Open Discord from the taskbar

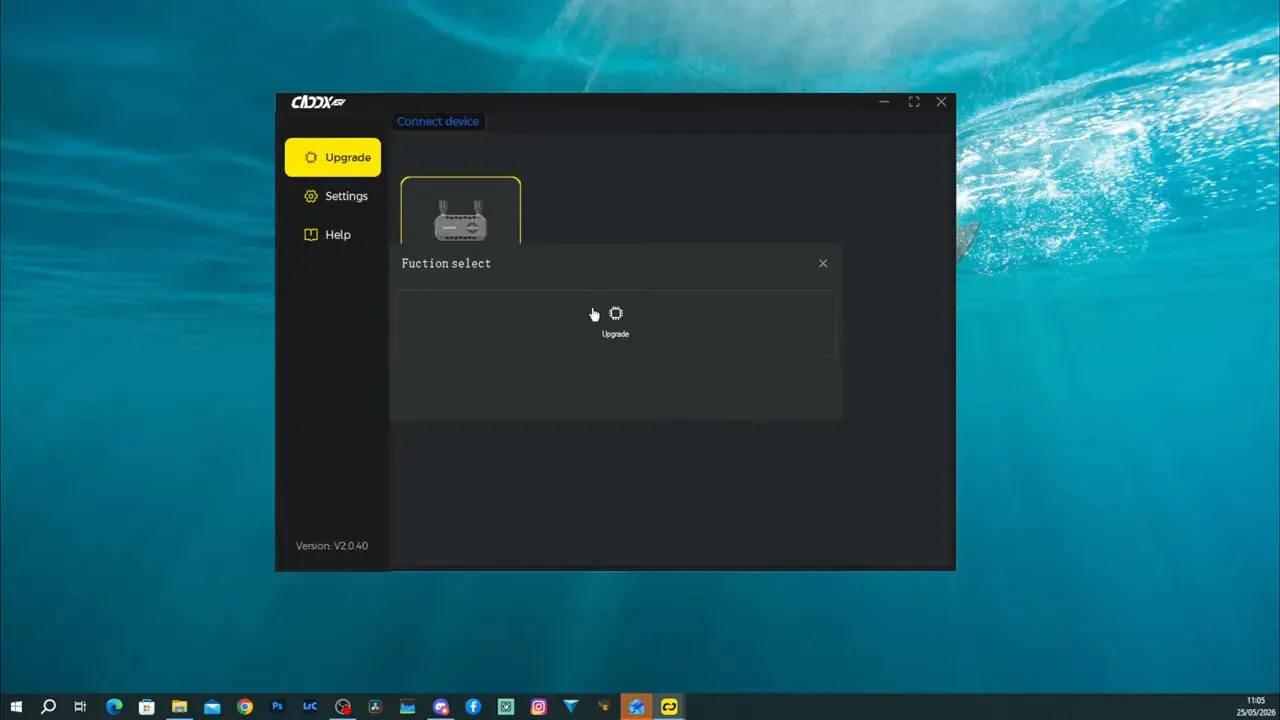[441, 707]
